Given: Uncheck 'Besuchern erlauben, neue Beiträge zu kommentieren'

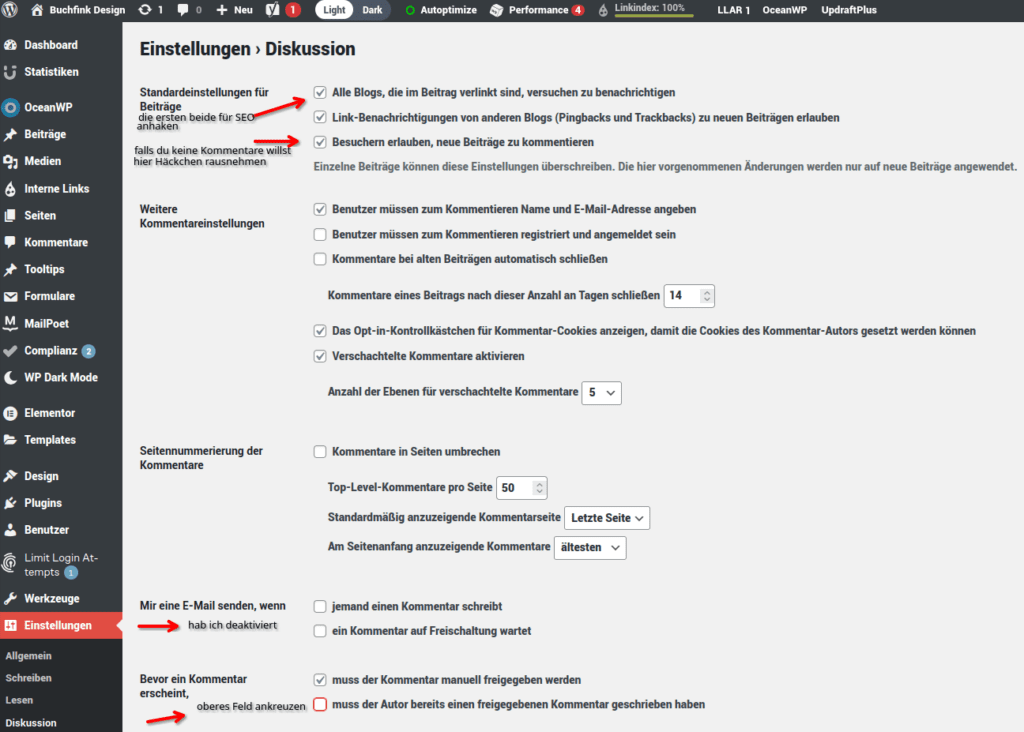Looking at the screenshot, I should tap(320, 142).
